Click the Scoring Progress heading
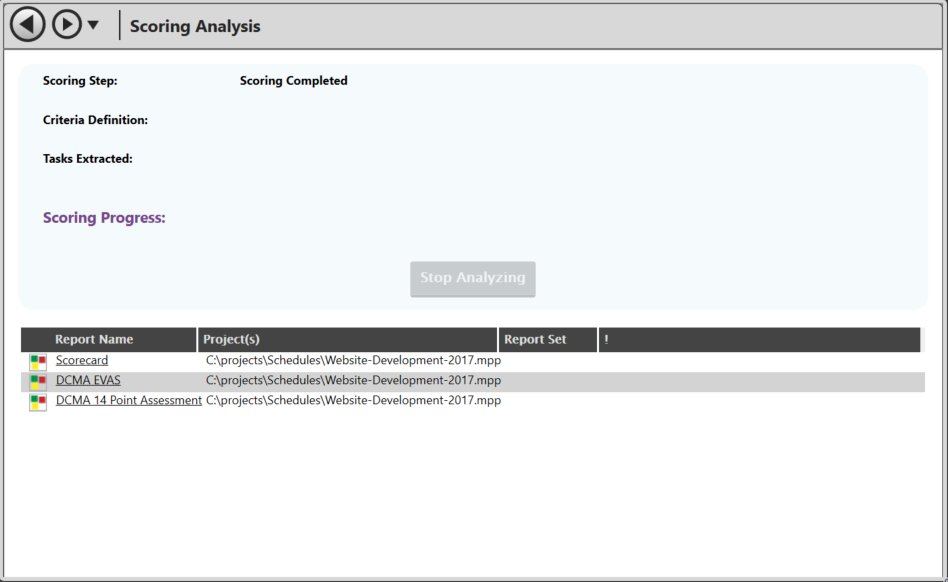The width and height of the screenshot is (948, 582). (104, 218)
